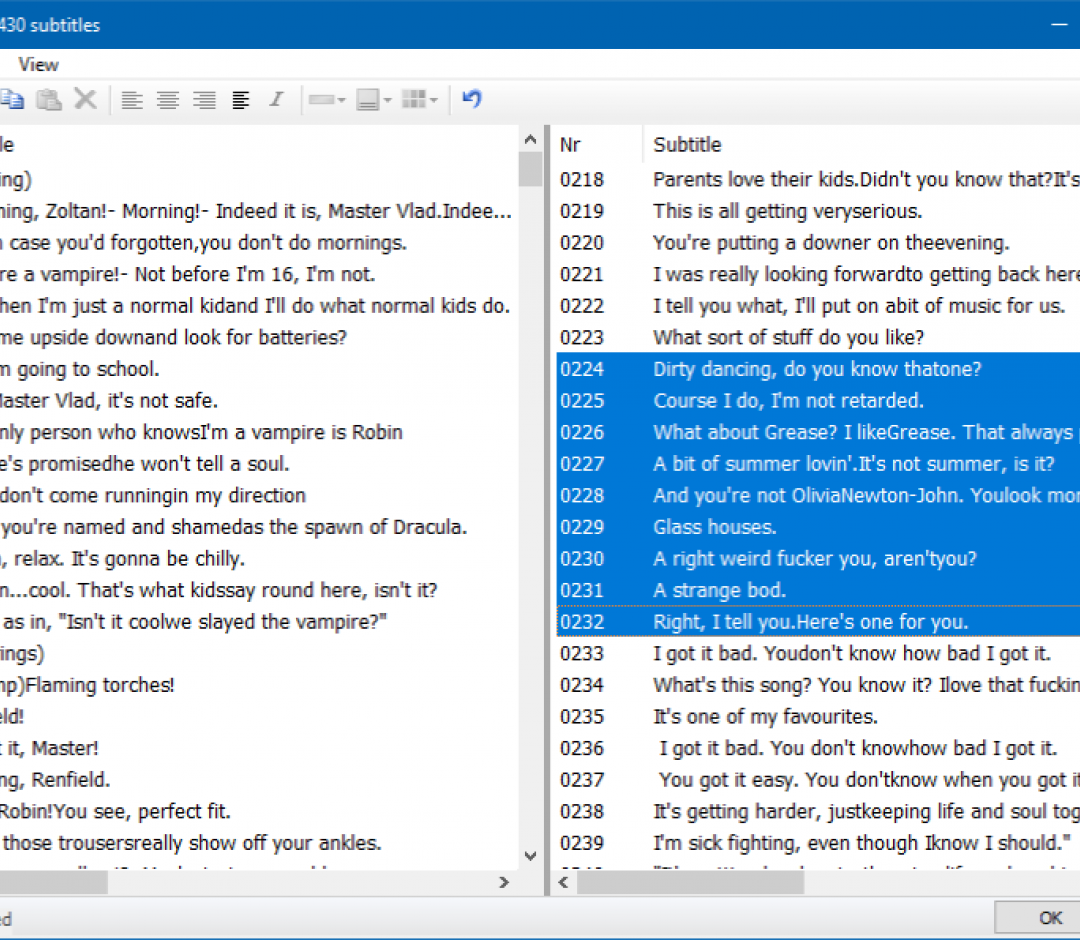Align text left using the toolbar
The height and width of the screenshot is (940, 1080).
tap(132, 100)
